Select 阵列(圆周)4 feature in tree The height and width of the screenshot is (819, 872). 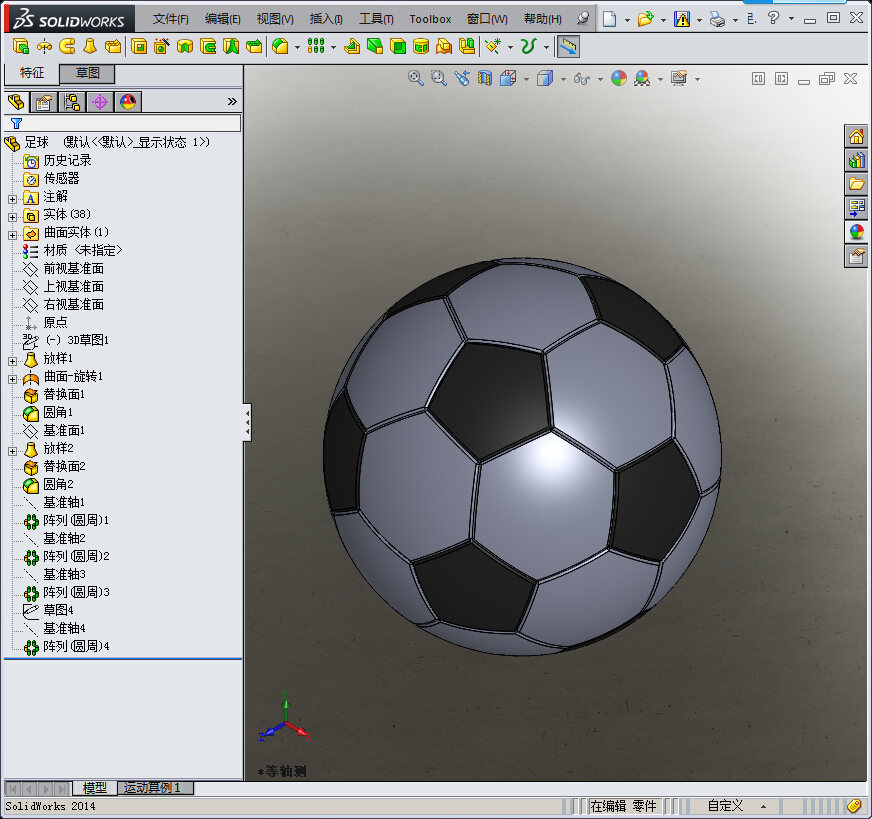[x=76, y=647]
